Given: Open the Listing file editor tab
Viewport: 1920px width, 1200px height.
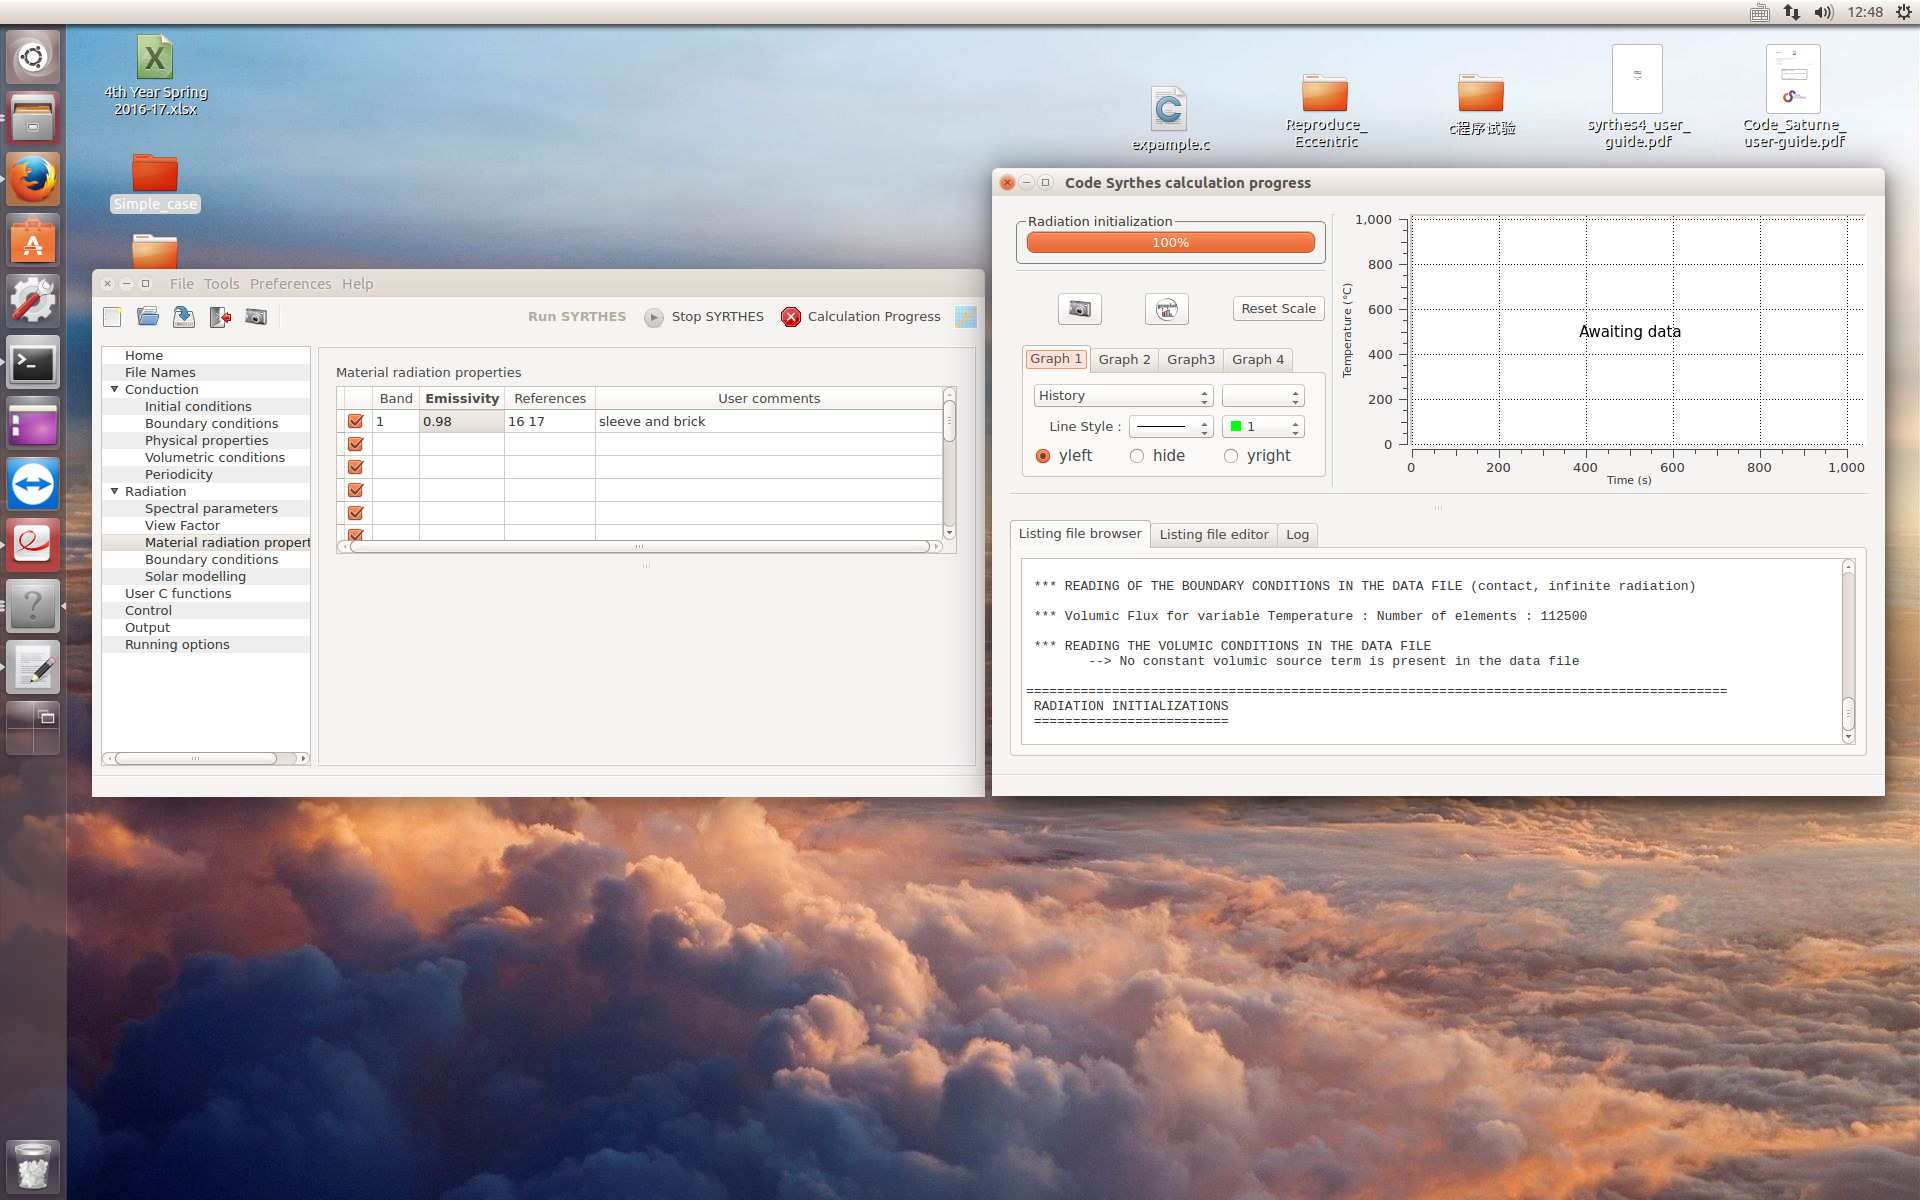Looking at the screenshot, I should coord(1213,535).
